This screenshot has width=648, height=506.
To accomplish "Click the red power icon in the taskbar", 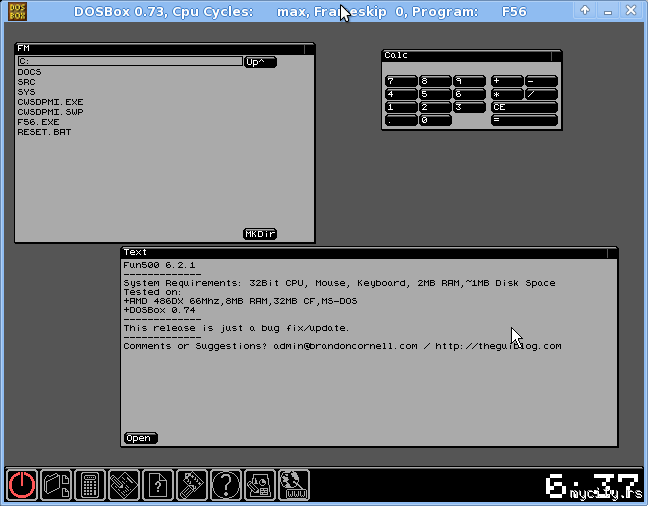I will 22,485.
